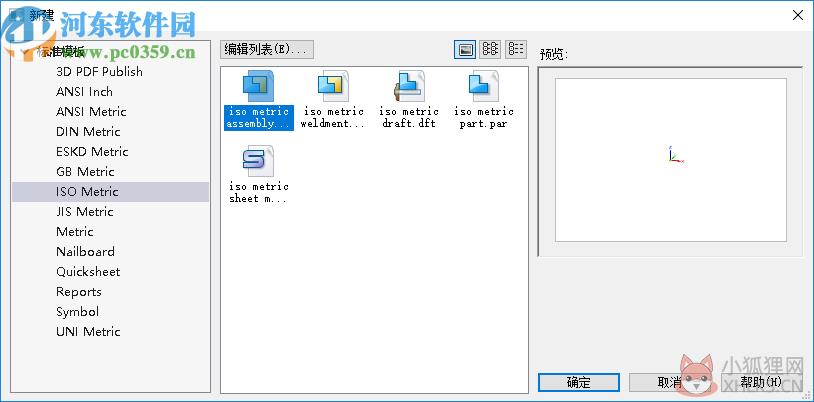Select JIS Metric template category
Image resolution: width=814 pixels, height=402 pixels.
(85, 212)
